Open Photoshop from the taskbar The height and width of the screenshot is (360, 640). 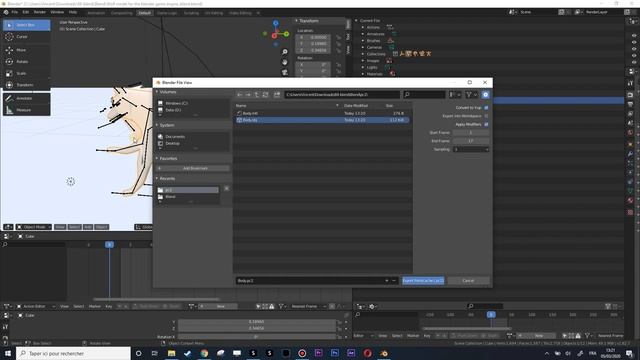click(335, 353)
